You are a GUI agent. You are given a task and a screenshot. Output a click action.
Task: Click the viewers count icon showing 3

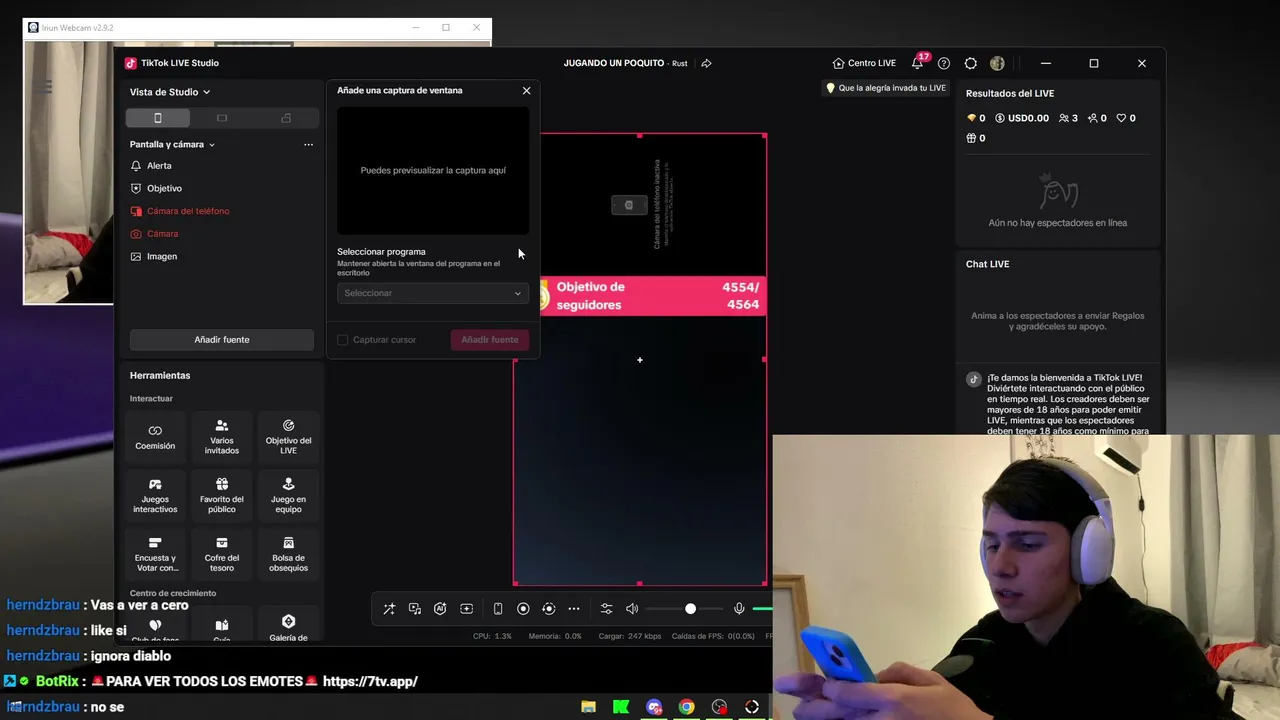coord(1068,118)
